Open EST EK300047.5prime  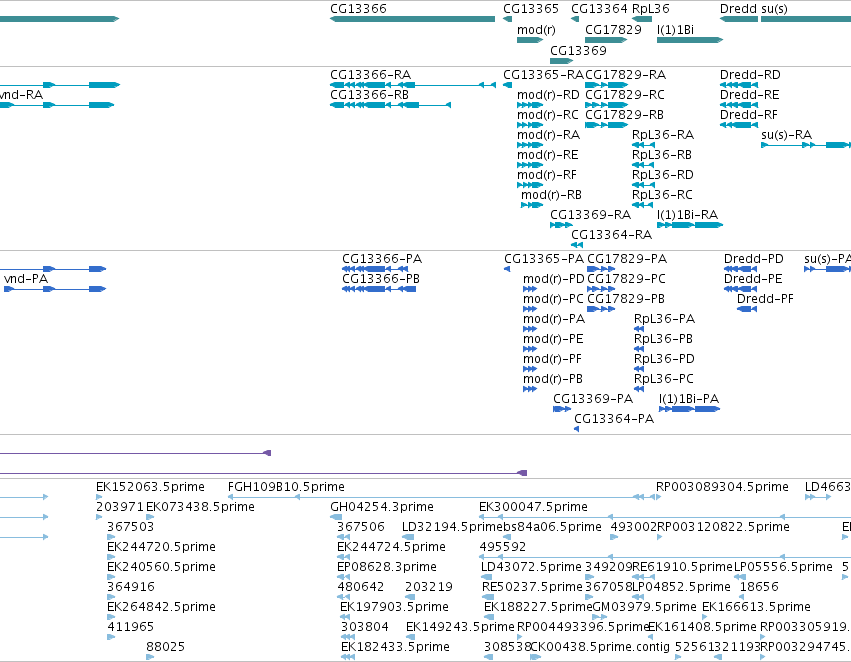pos(534,507)
